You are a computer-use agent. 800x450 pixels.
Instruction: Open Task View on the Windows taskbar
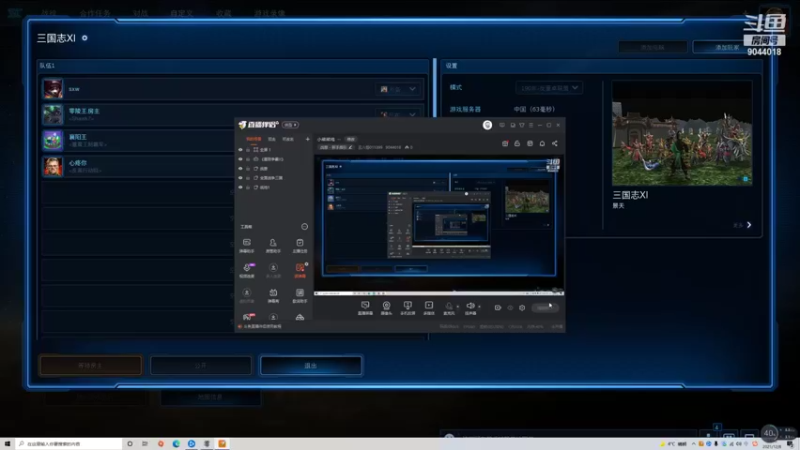(145, 444)
